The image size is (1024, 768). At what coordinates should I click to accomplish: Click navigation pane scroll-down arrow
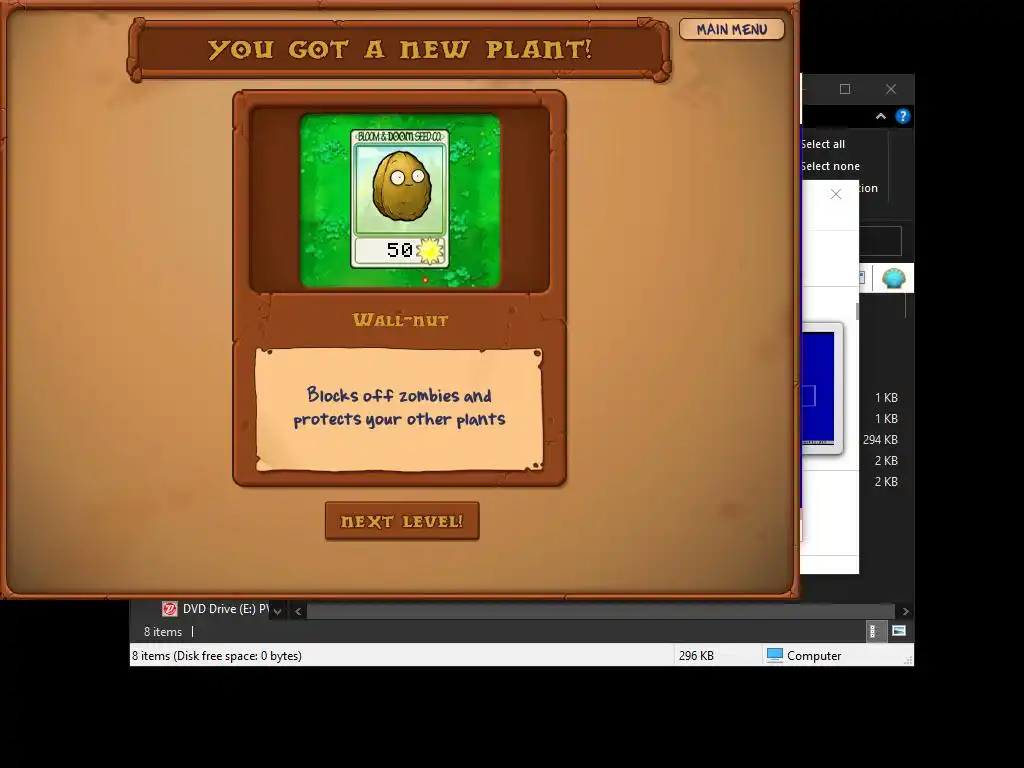point(278,611)
